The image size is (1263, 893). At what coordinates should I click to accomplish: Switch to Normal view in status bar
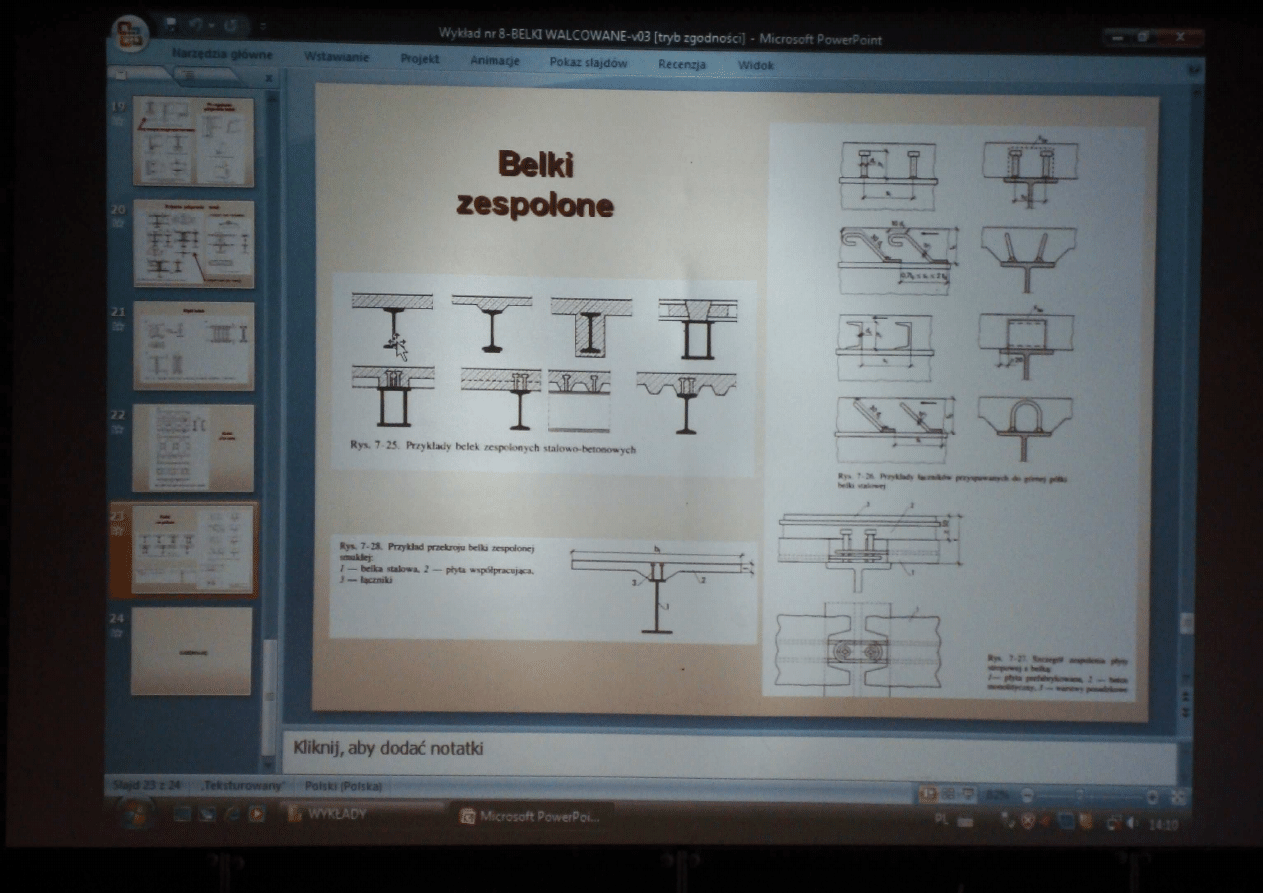(x=926, y=795)
